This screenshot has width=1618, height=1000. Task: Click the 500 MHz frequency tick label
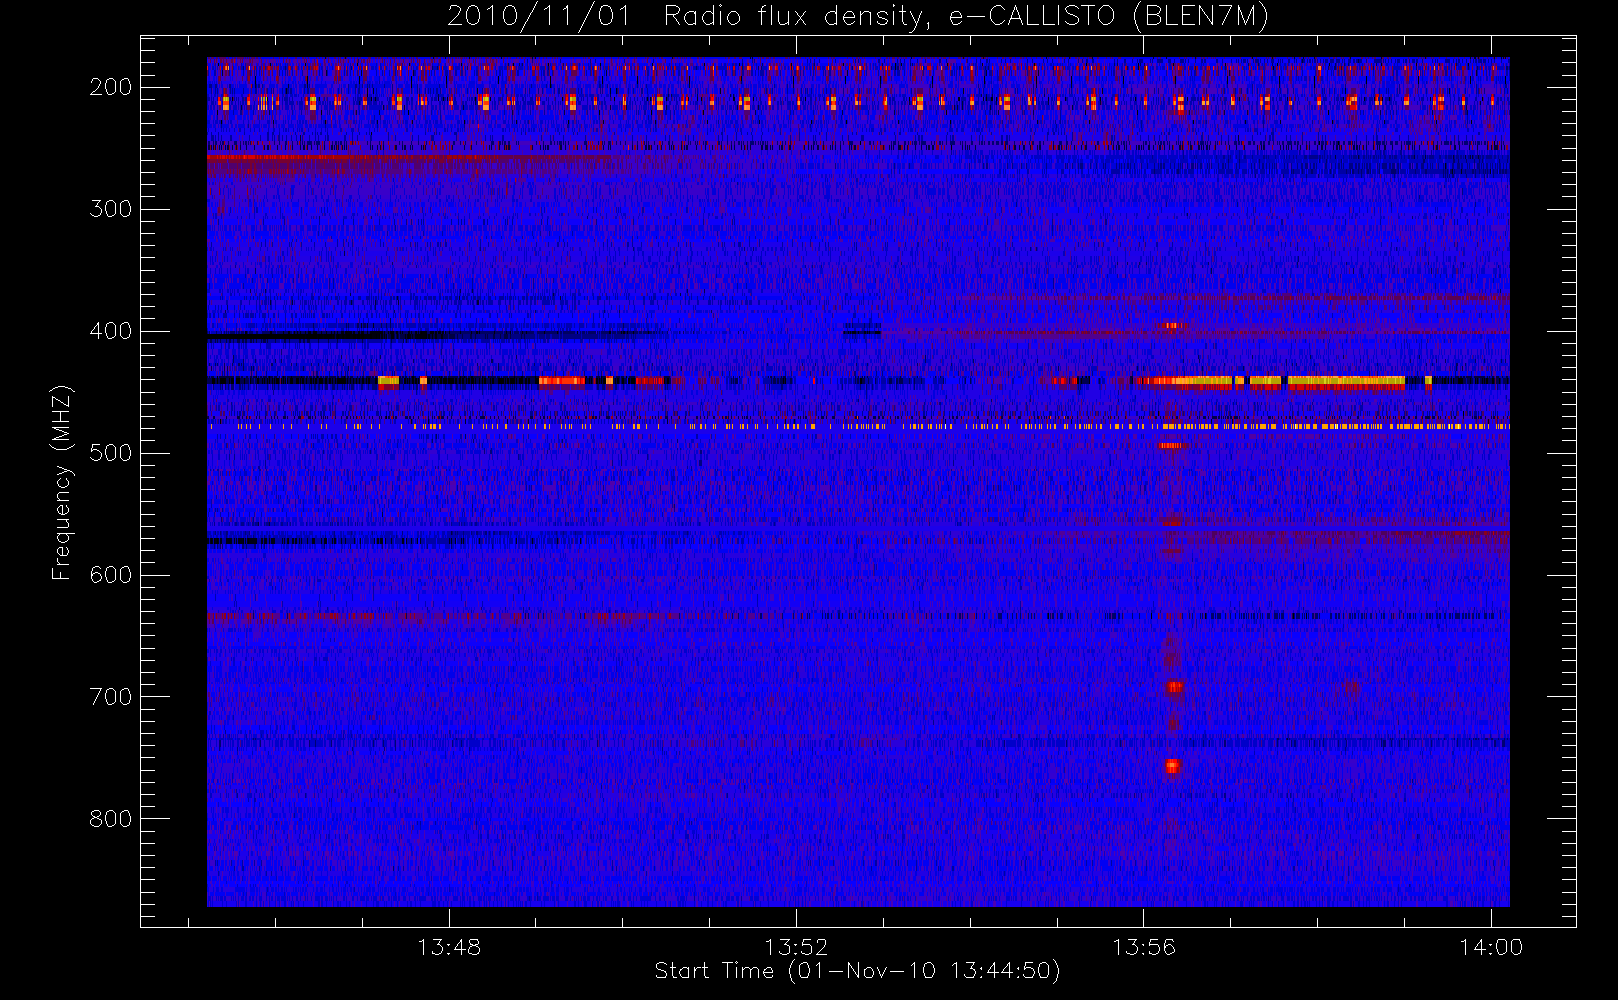111,453
